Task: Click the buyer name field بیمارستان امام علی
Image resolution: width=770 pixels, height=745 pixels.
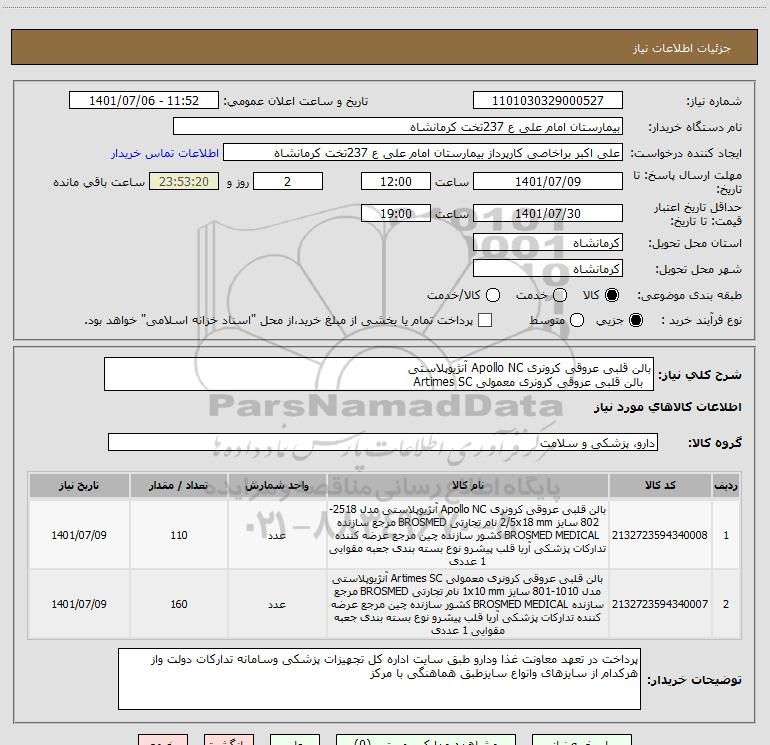Action: pyautogui.click(x=398, y=127)
